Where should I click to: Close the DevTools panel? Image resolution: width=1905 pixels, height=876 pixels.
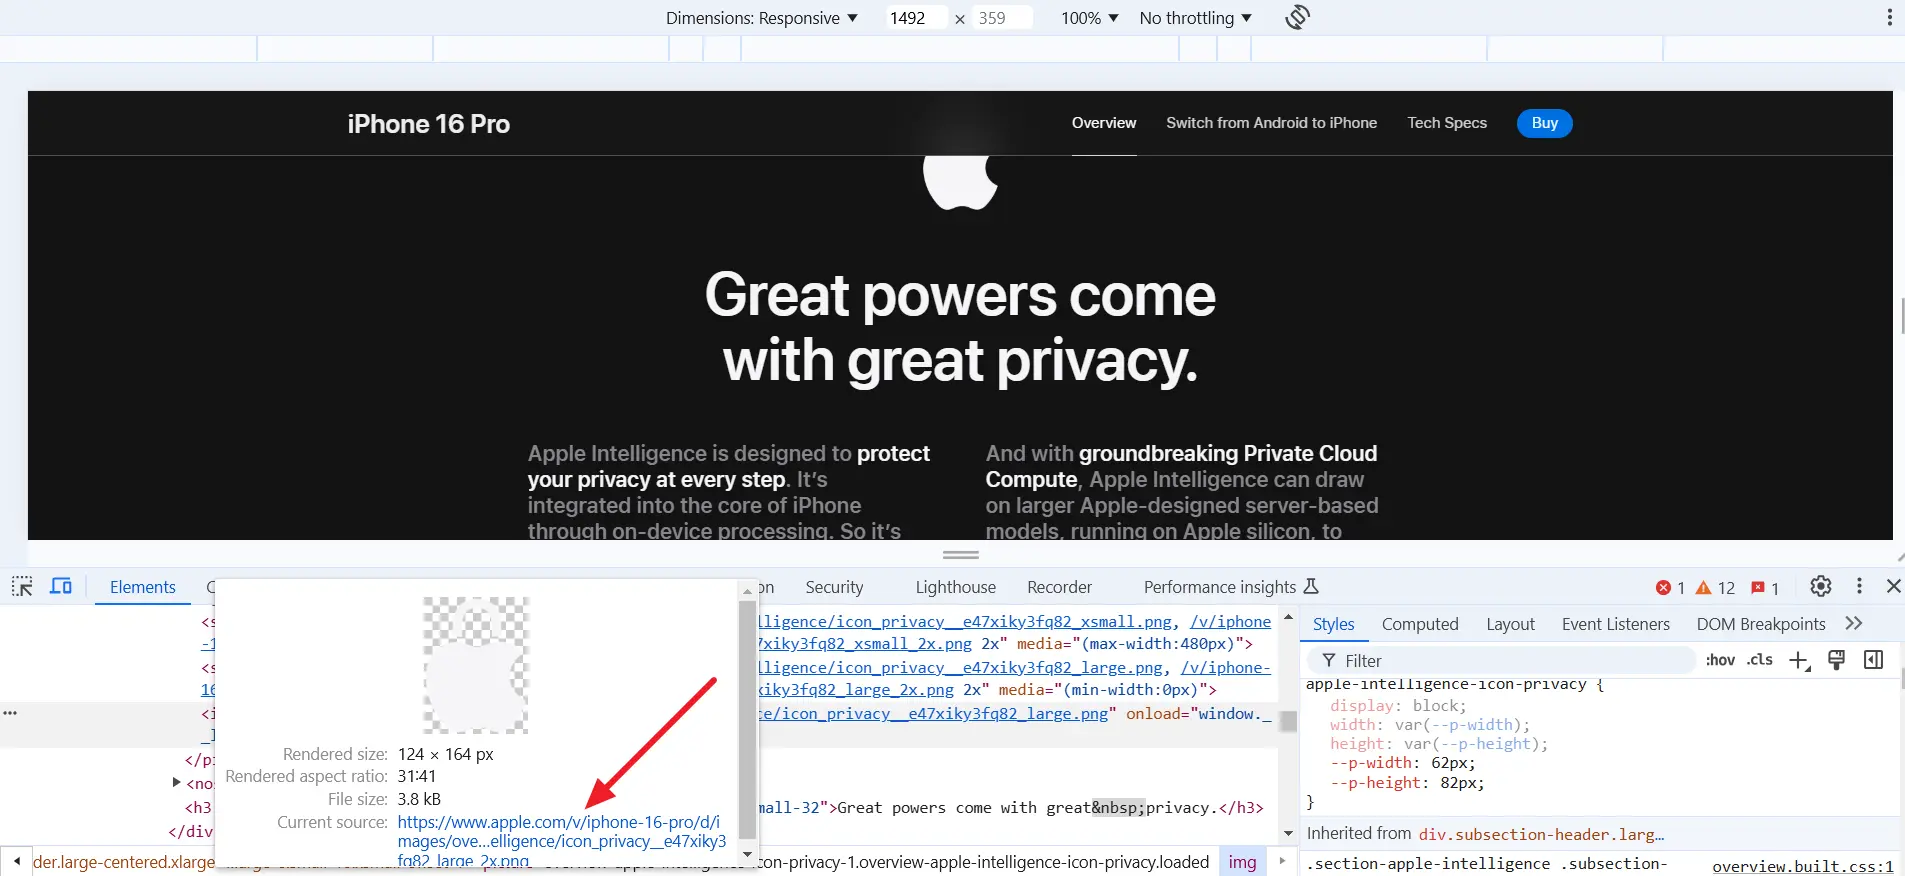pyautogui.click(x=1893, y=587)
